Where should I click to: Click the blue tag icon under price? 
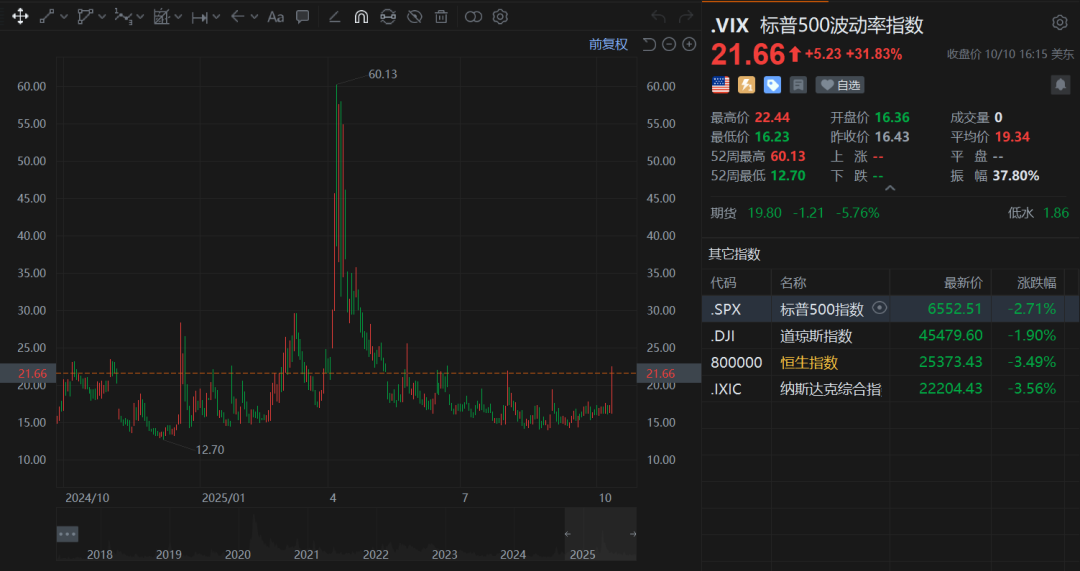tap(772, 85)
